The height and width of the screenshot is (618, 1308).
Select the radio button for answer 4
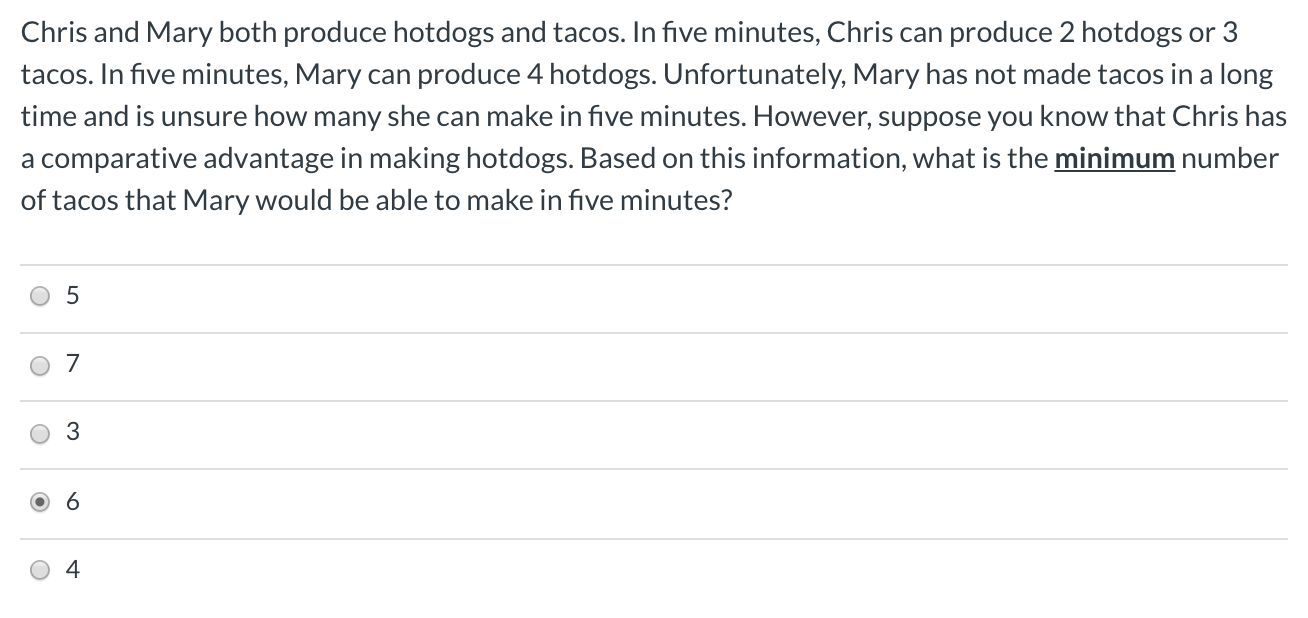pyautogui.click(x=40, y=570)
